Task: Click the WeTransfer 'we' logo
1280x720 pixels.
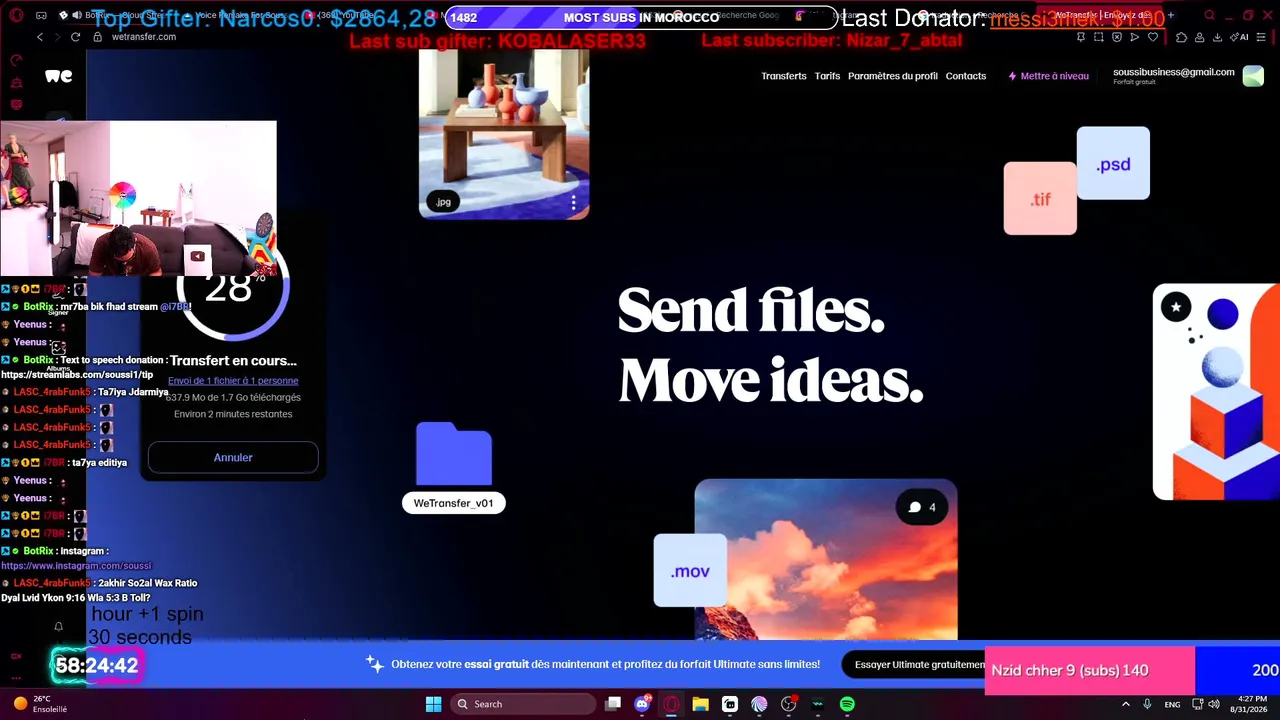Action: coord(58,76)
